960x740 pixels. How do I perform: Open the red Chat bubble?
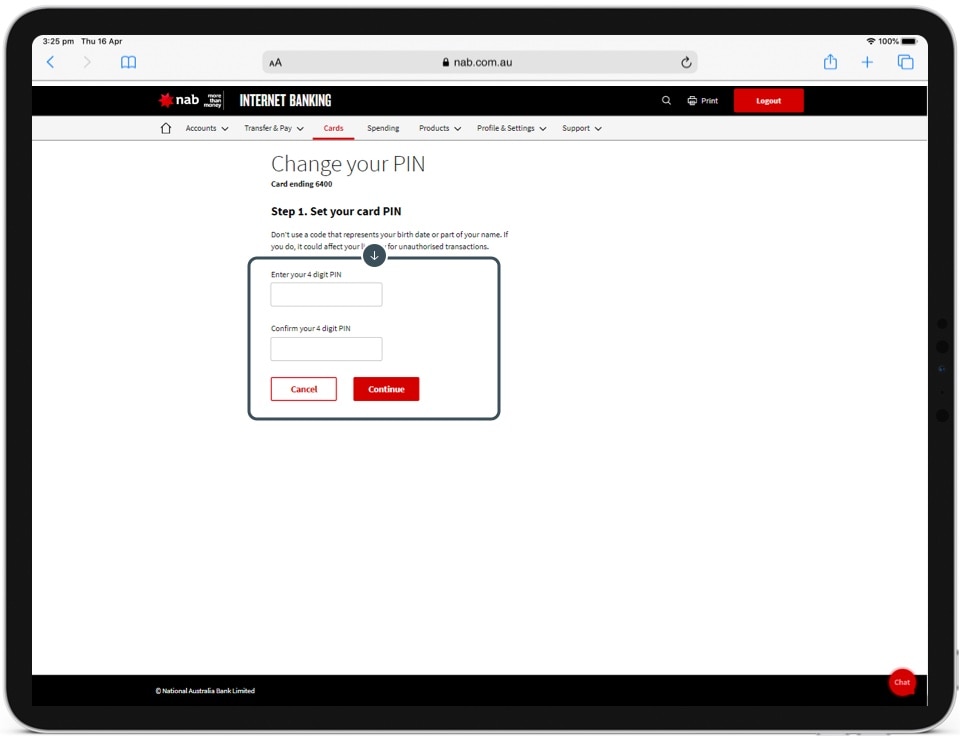click(902, 682)
